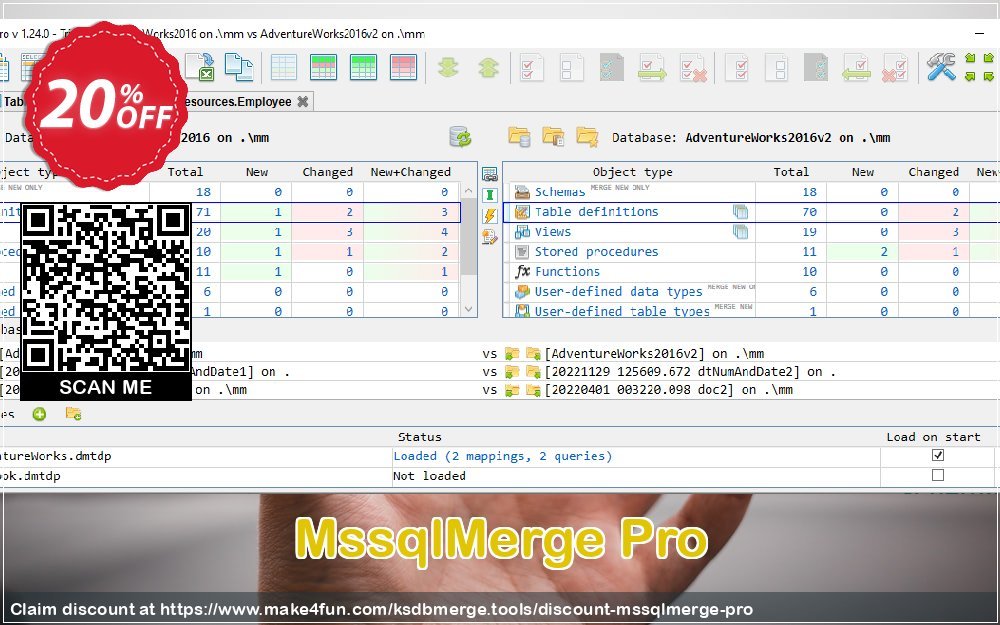Select the all-green grid table icon

364,67
